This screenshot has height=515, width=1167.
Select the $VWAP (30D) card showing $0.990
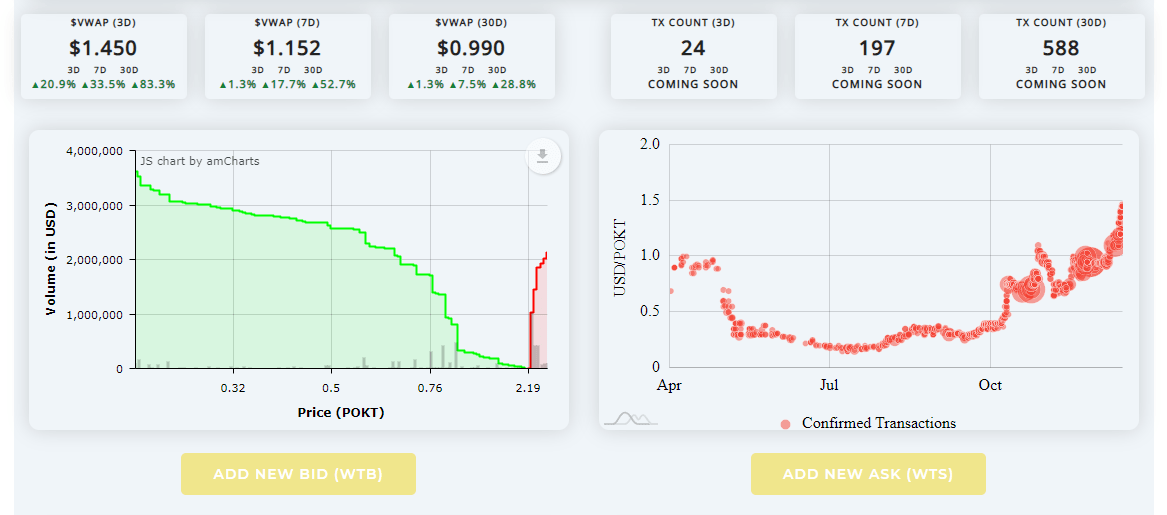[471, 57]
